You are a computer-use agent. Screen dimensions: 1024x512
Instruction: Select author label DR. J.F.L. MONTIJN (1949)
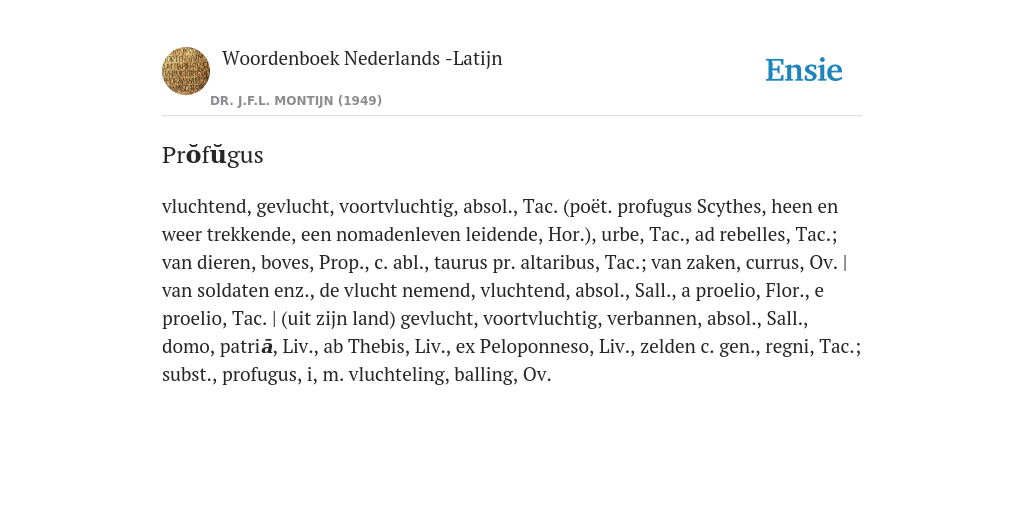coord(296,101)
